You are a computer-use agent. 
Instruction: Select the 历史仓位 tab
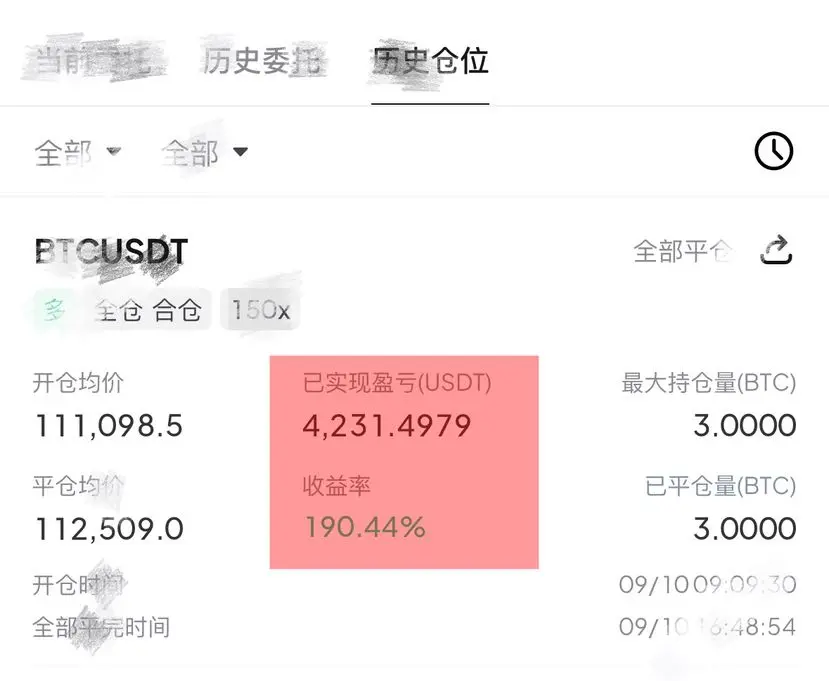pyautogui.click(x=430, y=60)
